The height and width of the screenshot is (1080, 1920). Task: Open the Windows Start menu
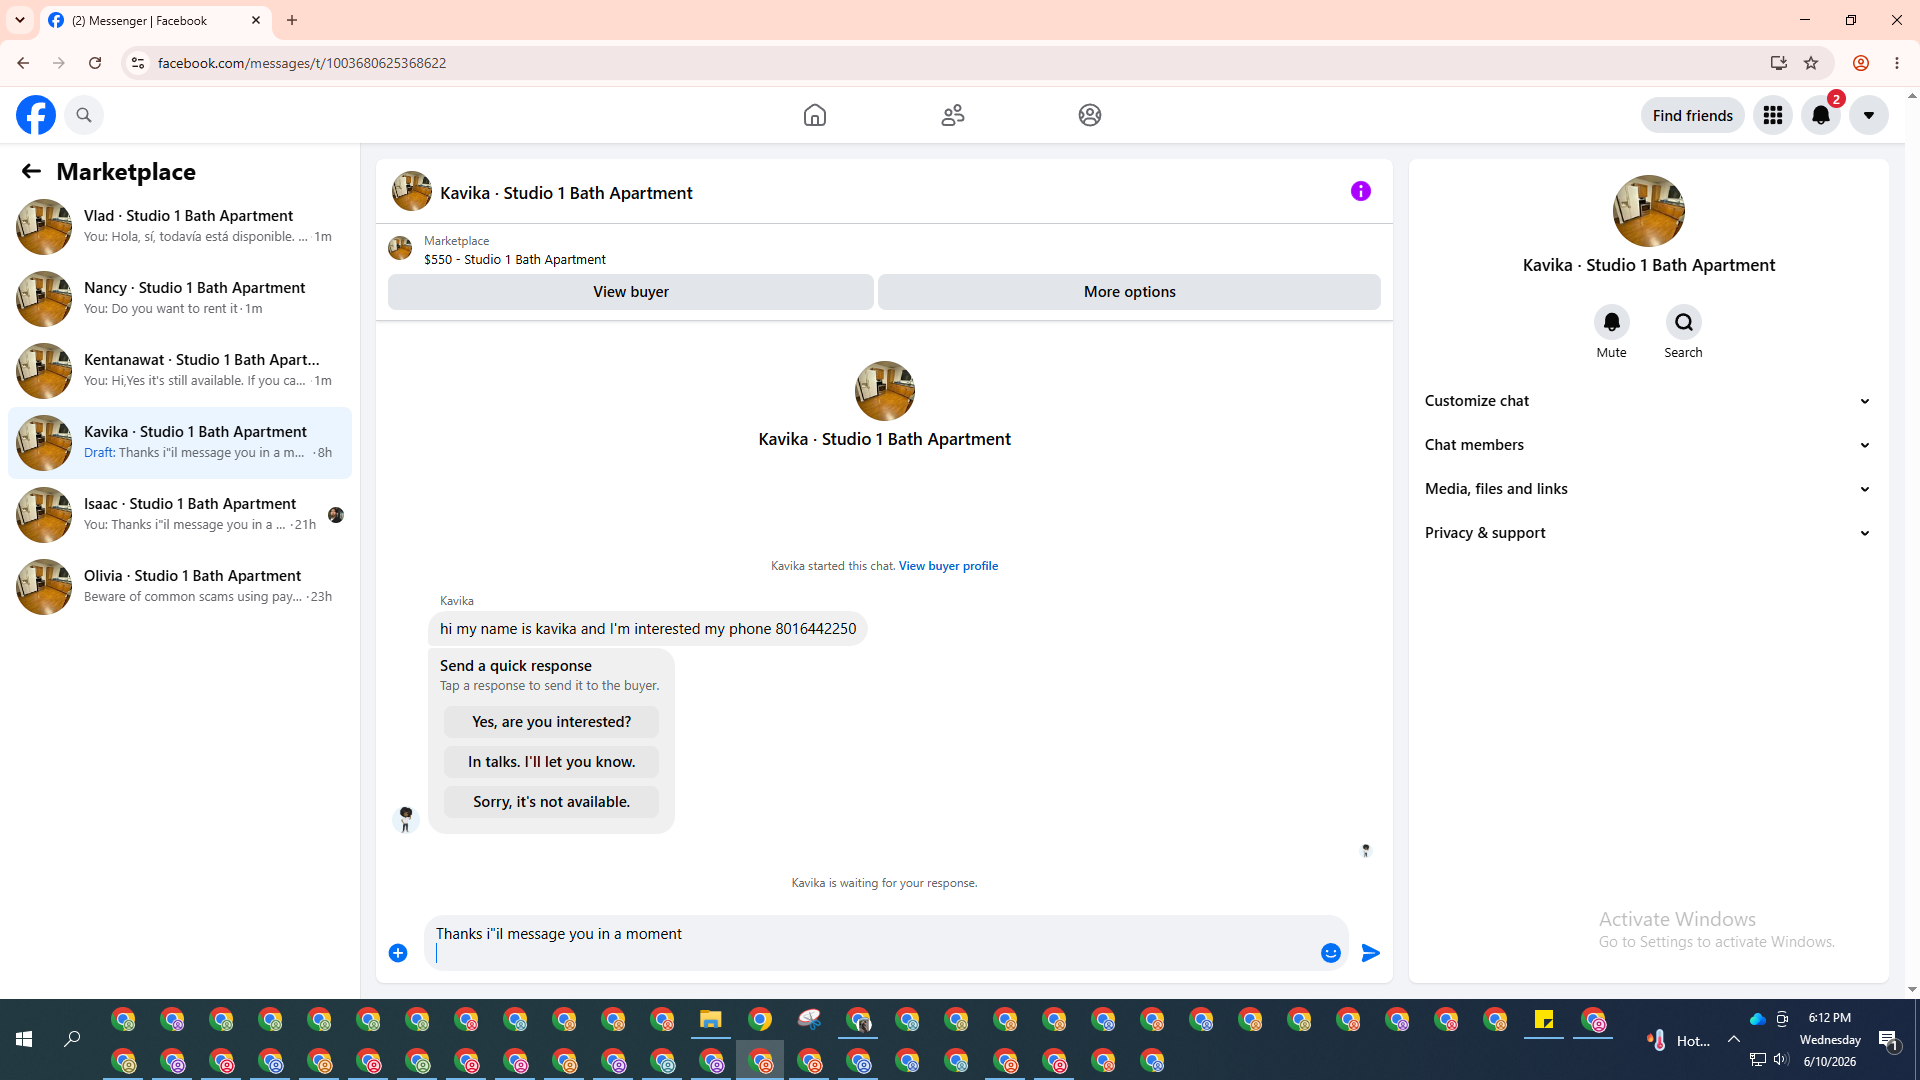pos(24,1040)
